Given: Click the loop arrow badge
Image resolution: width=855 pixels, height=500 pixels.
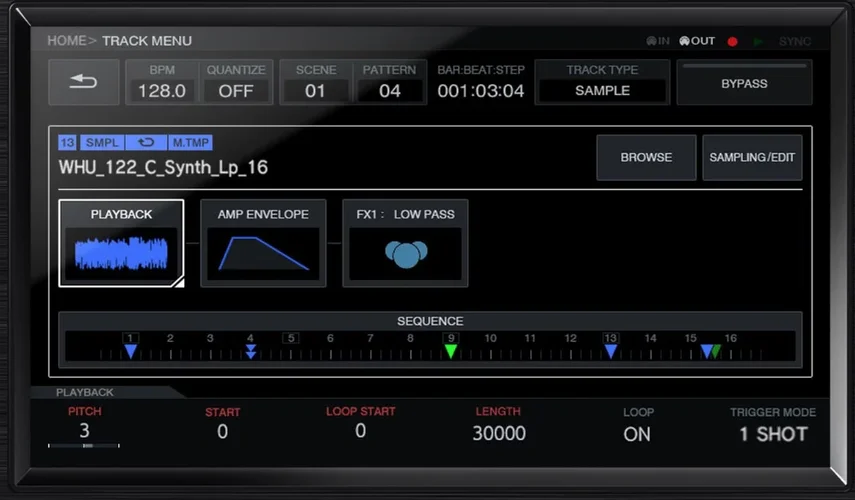Looking at the screenshot, I should pyautogui.click(x=146, y=143).
